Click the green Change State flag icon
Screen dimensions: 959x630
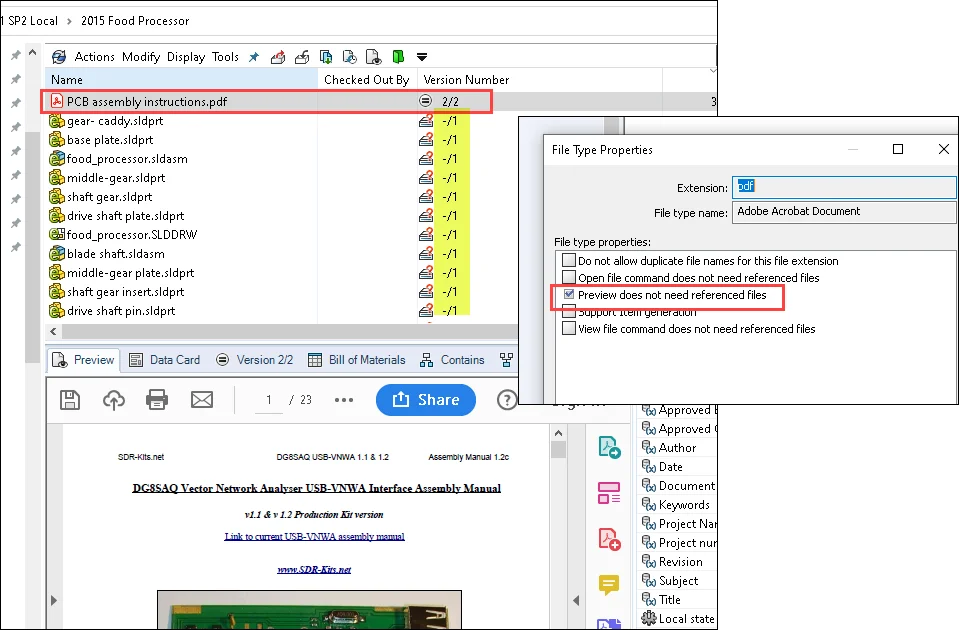click(398, 57)
